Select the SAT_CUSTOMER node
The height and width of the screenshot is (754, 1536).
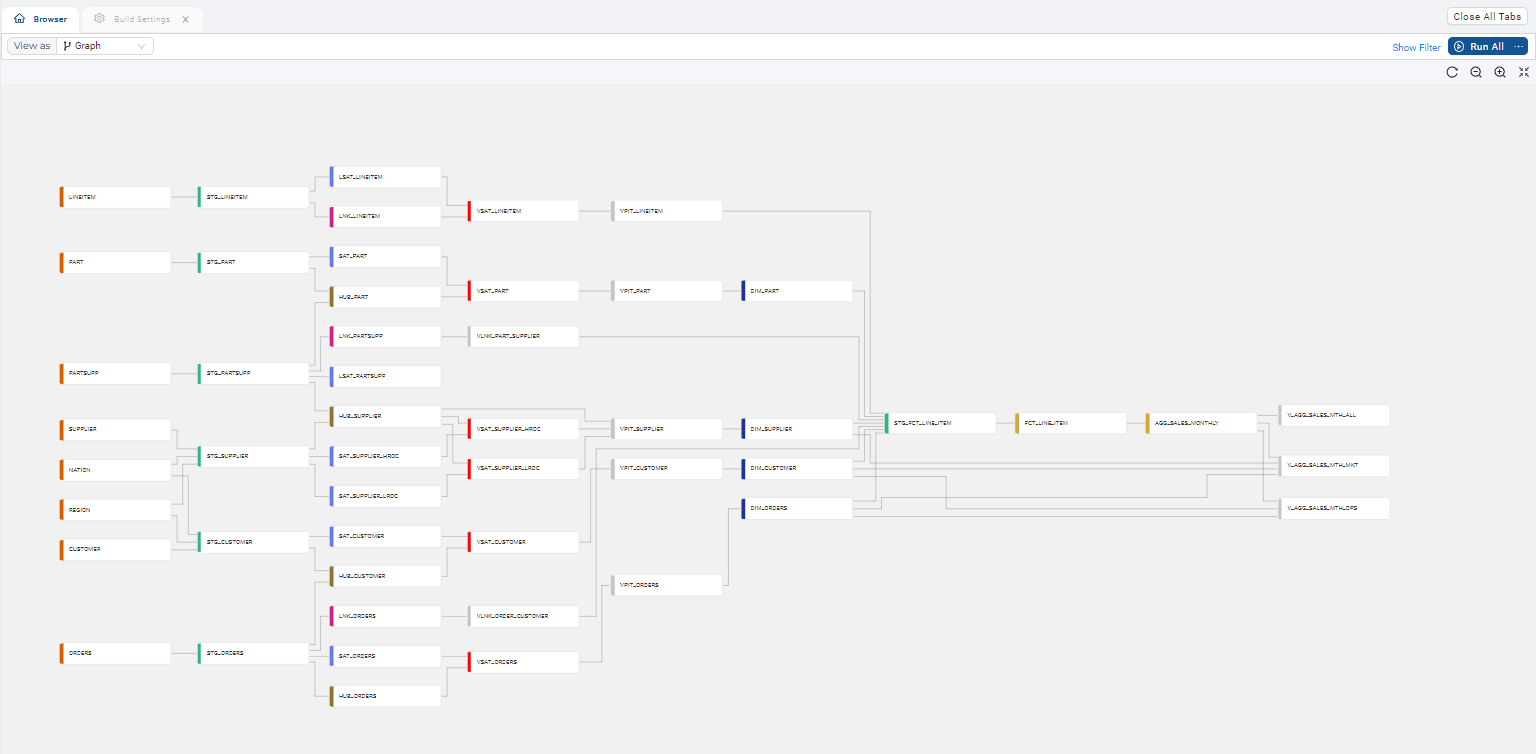385,536
